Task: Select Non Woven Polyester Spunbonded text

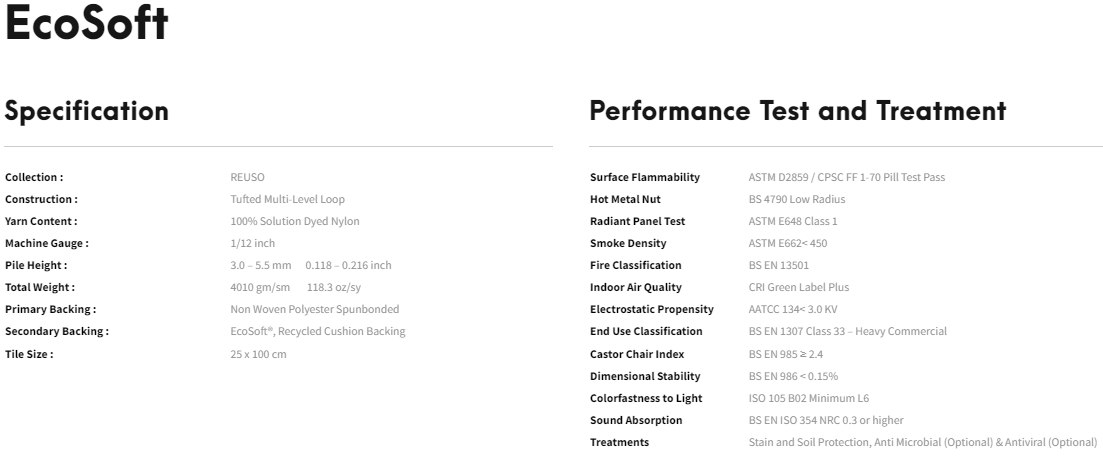Action: coord(314,309)
